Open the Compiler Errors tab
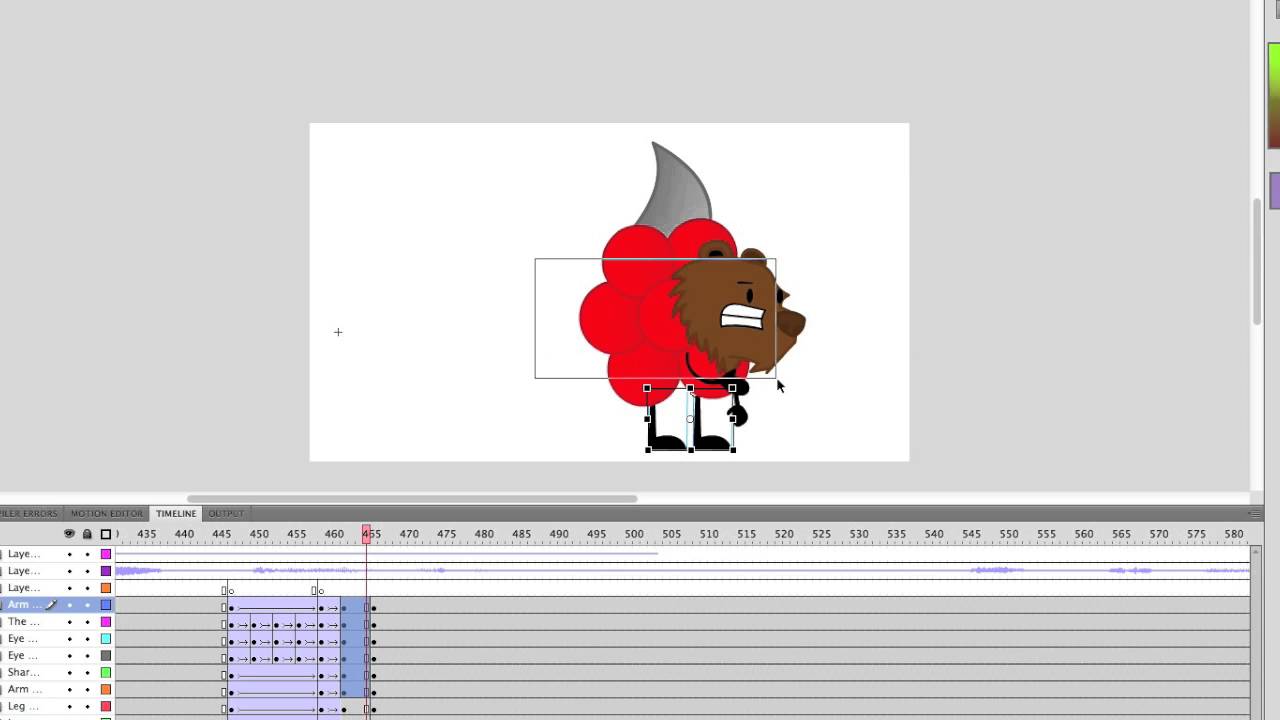Image resolution: width=1280 pixels, height=720 pixels. tap(30, 513)
